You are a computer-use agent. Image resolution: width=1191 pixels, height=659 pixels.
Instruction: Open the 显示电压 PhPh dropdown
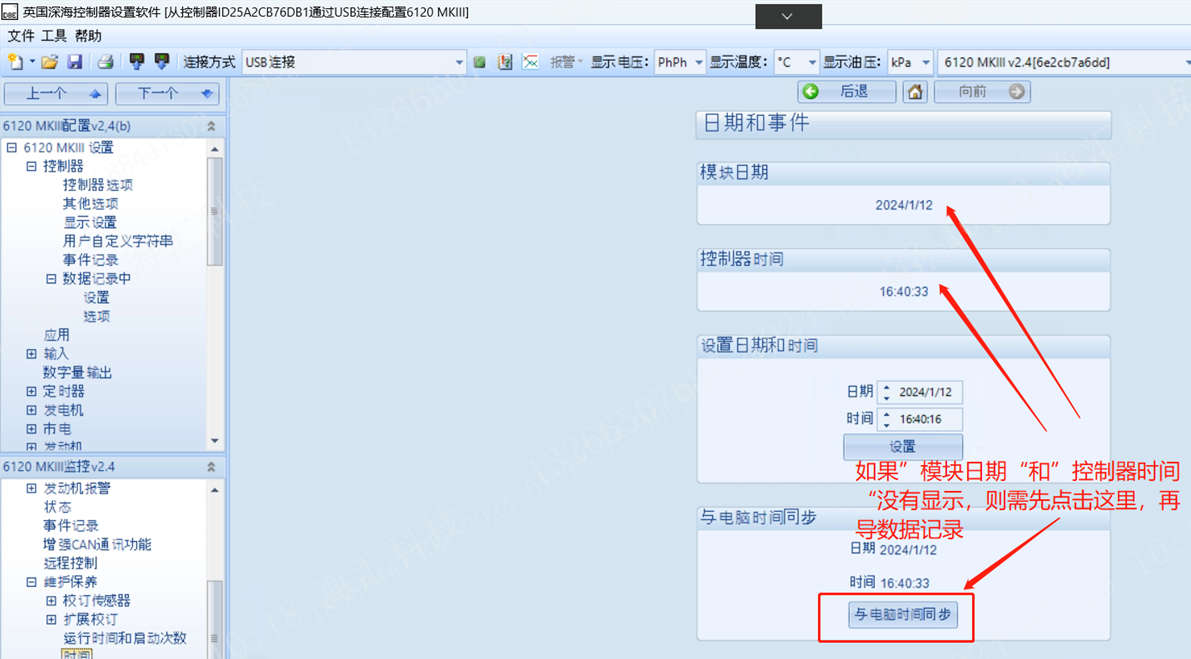[680, 62]
